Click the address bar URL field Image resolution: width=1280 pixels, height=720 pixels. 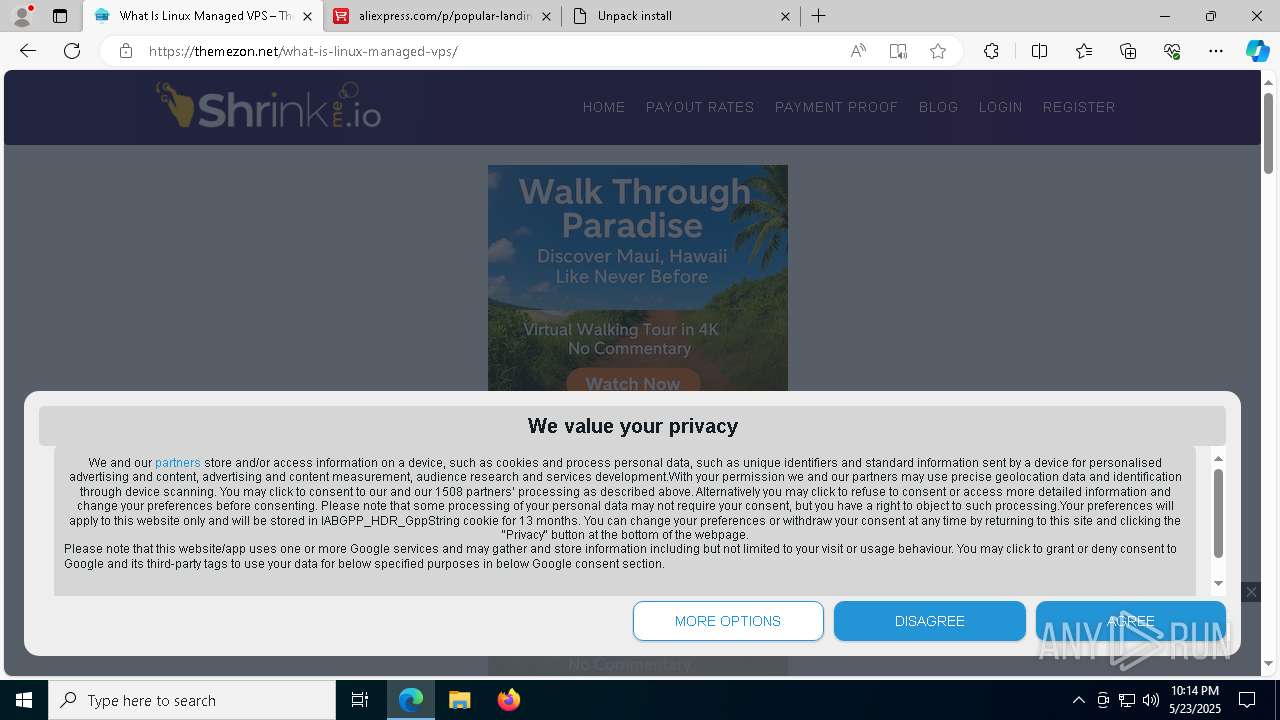click(x=490, y=51)
